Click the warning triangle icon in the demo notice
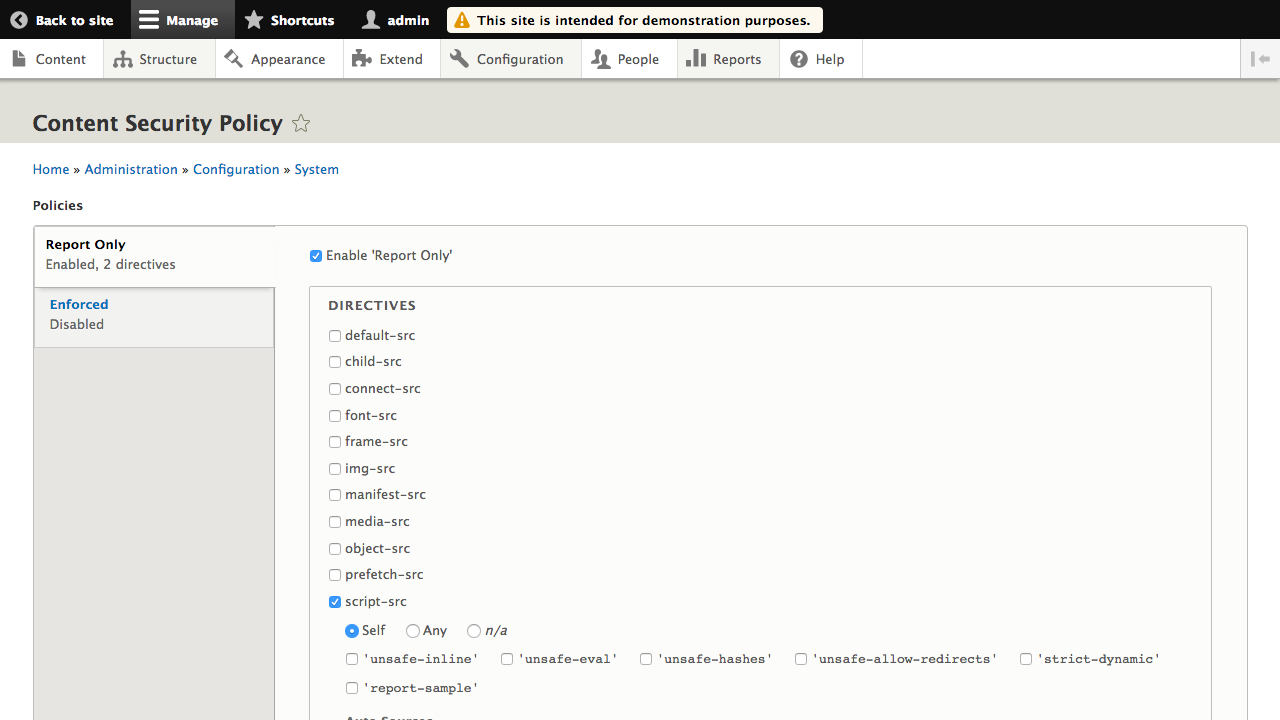The height and width of the screenshot is (720, 1280). coord(462,20)
